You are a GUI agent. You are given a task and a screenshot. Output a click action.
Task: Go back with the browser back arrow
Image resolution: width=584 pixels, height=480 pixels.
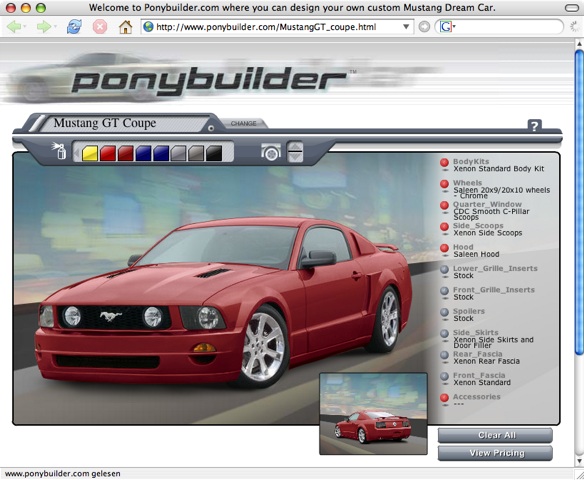tap(14, 27)
